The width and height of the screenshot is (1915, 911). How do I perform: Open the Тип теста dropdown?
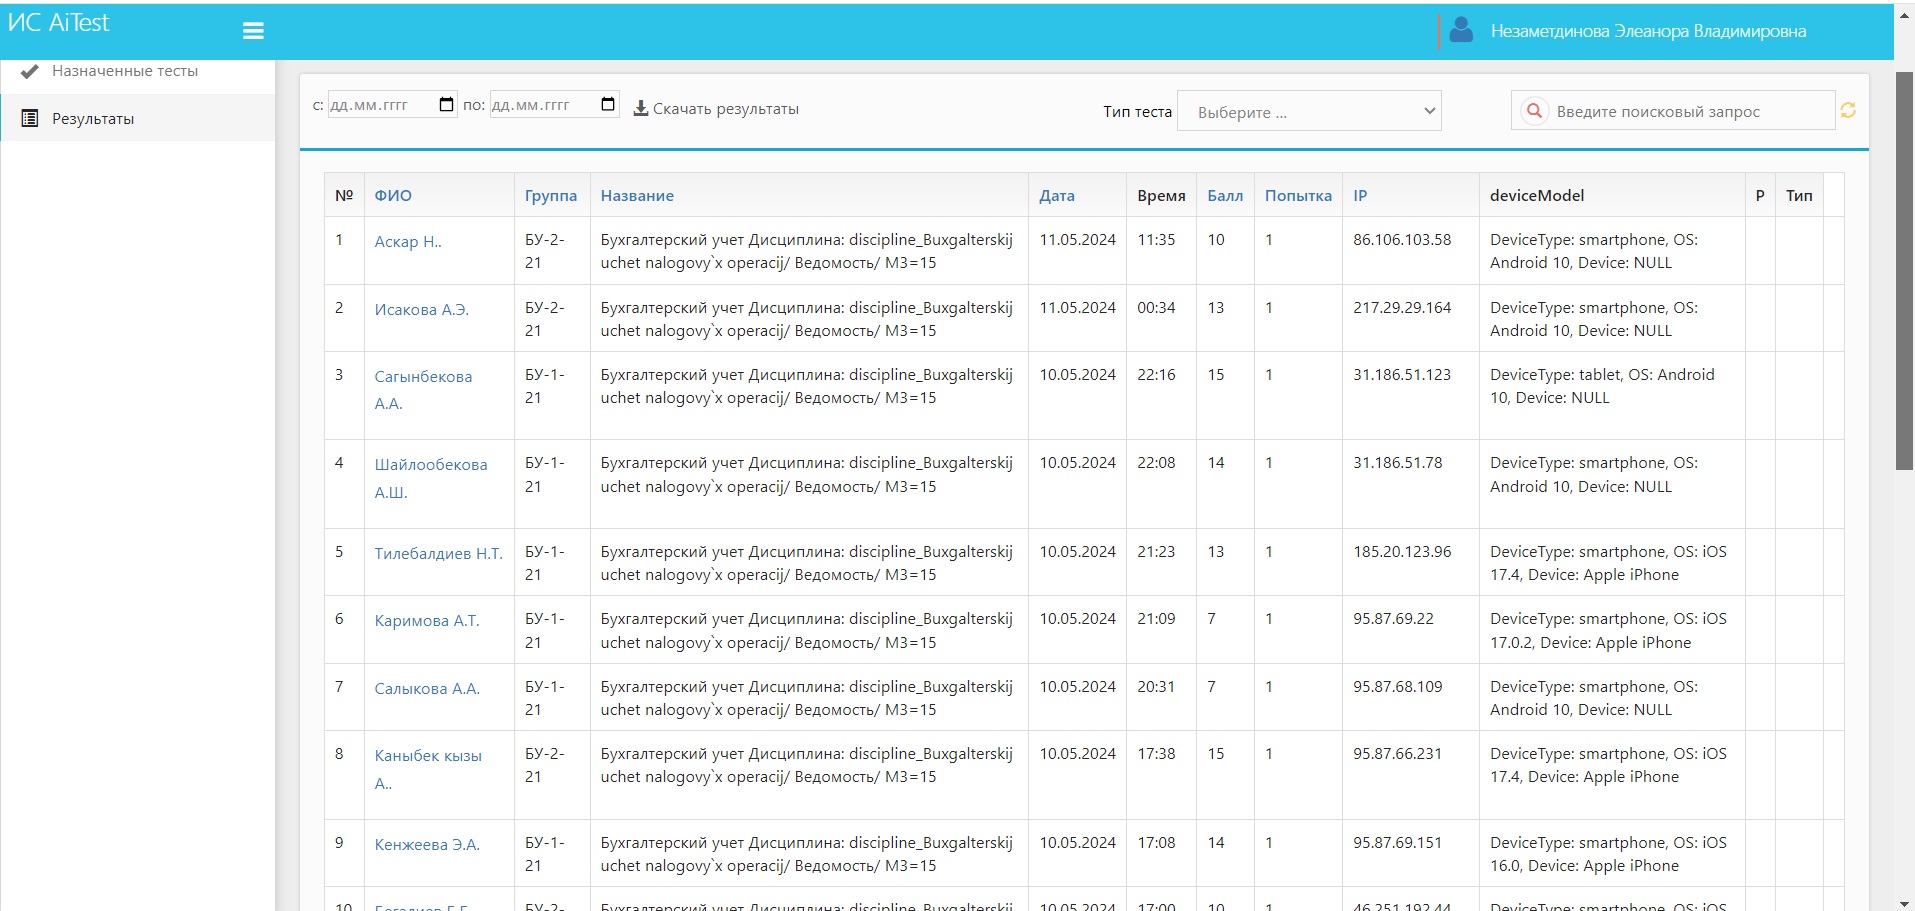(x=1311, y=111)
